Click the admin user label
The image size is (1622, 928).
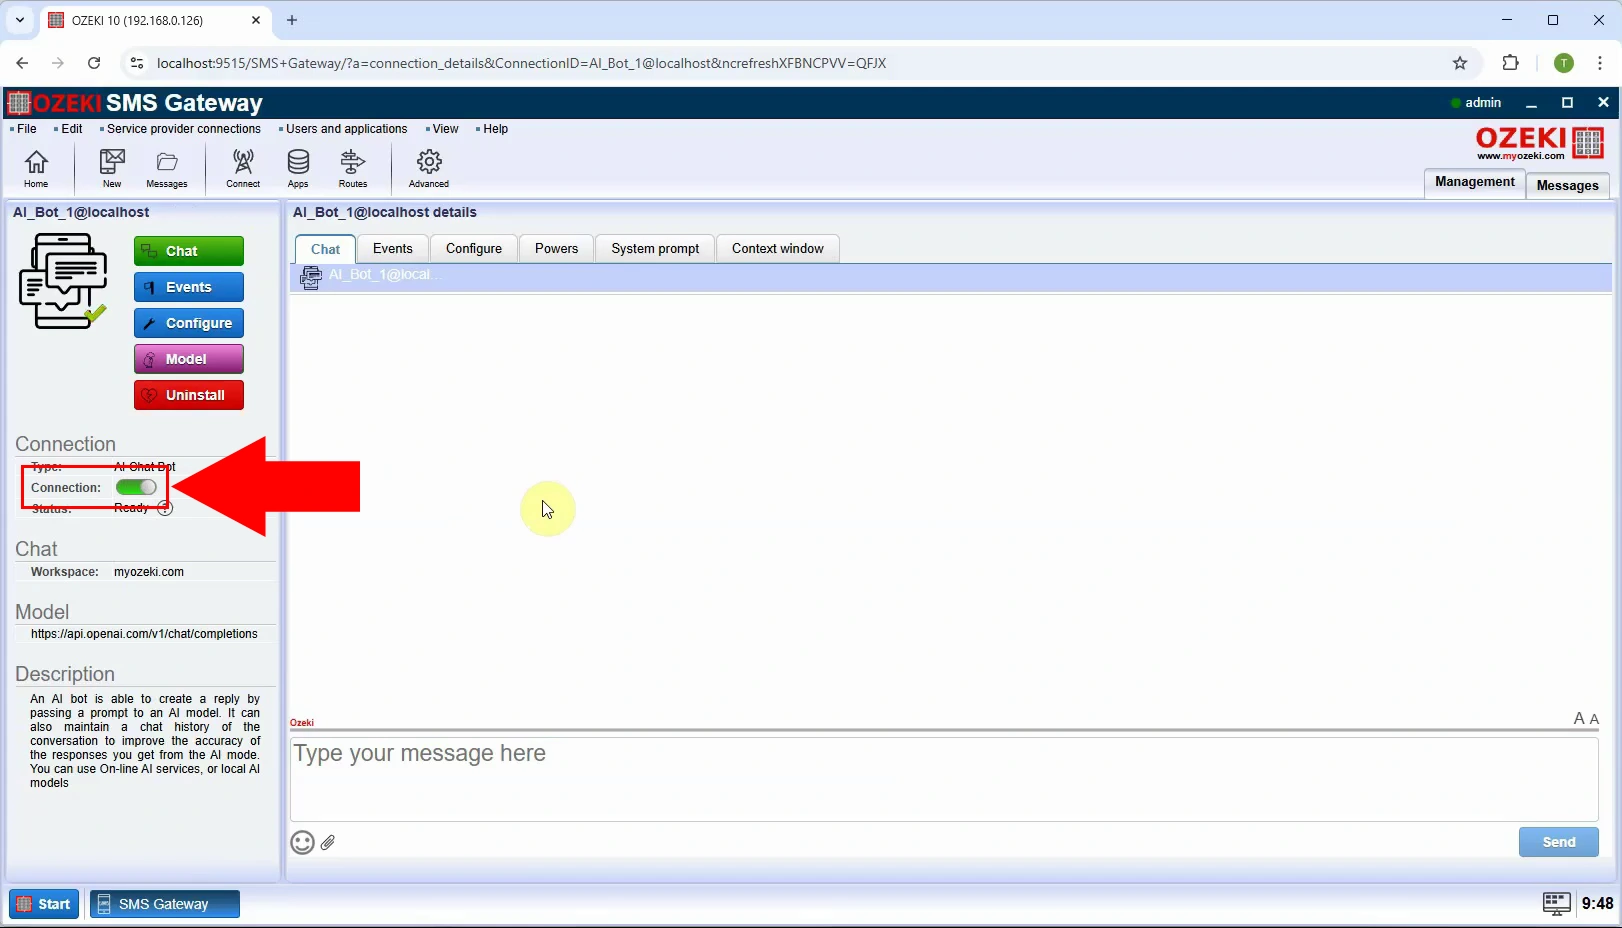click(x=1483, y=103)
